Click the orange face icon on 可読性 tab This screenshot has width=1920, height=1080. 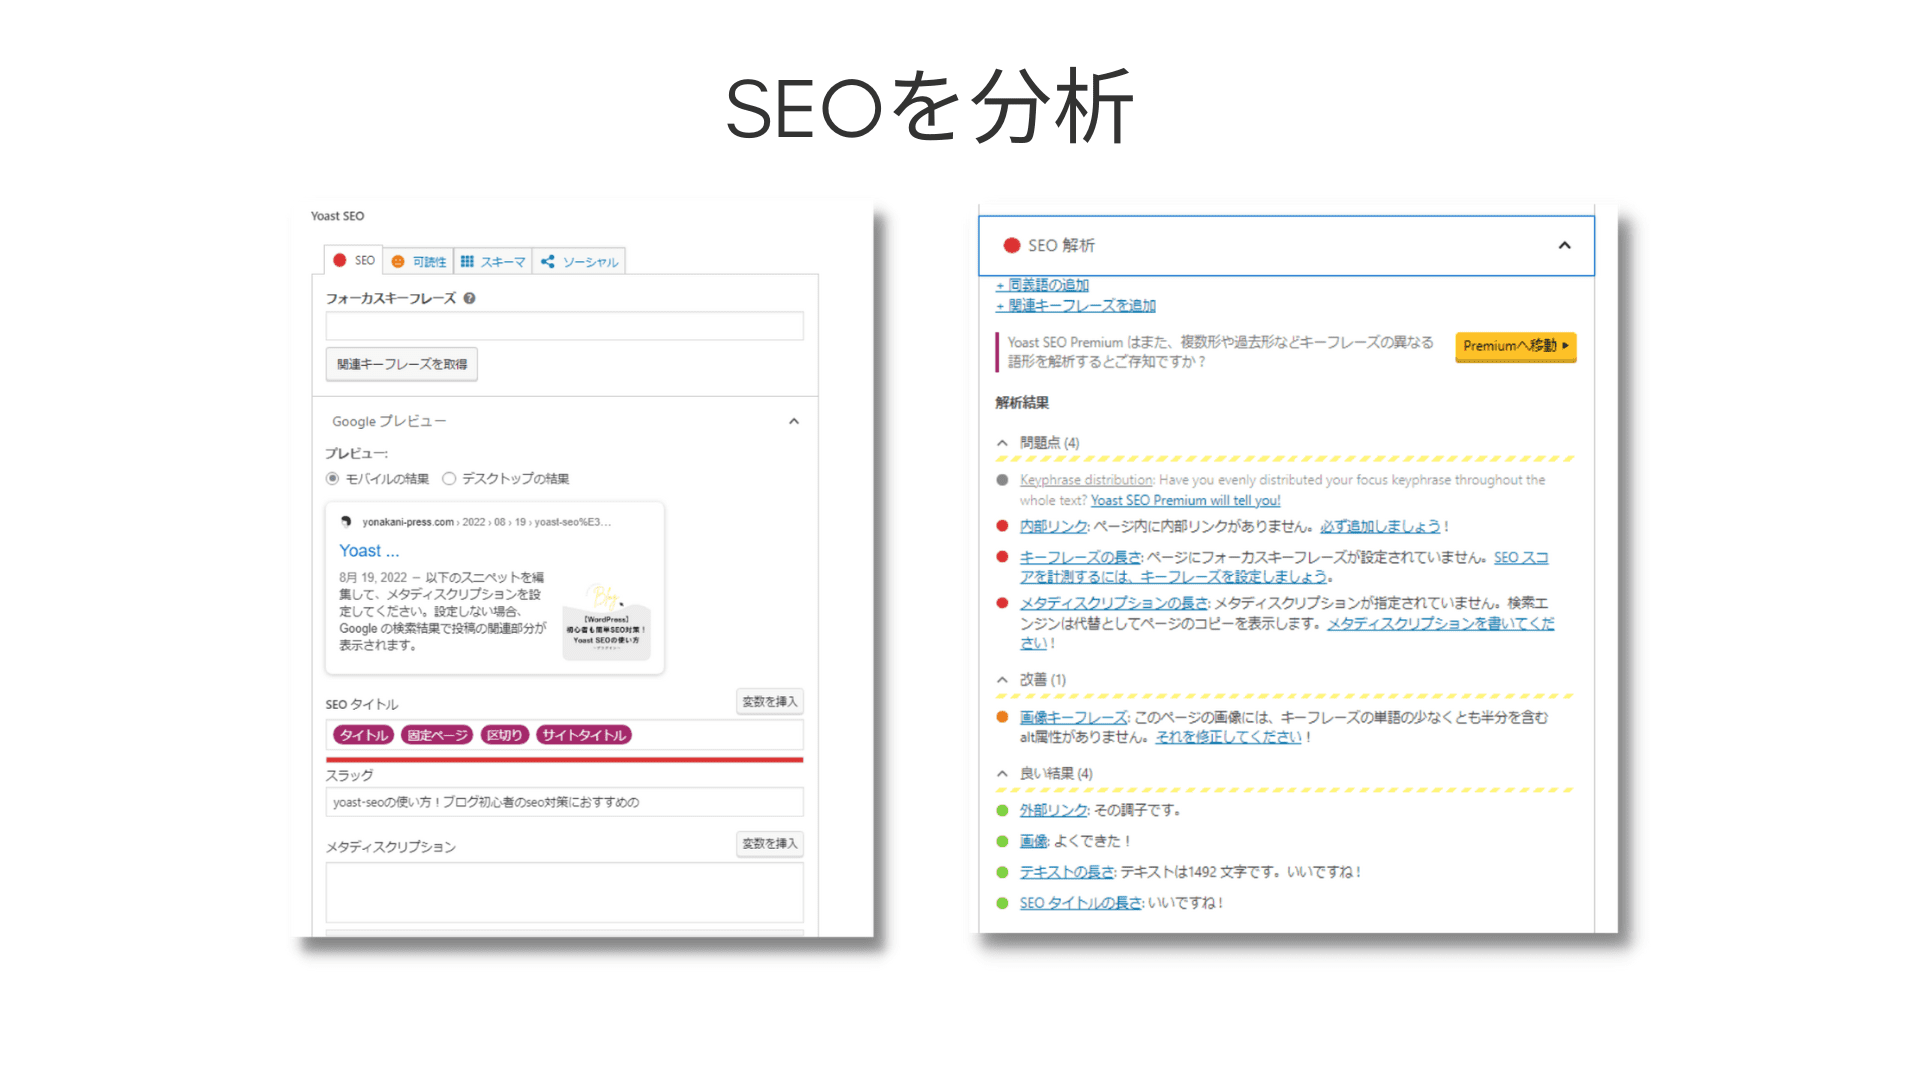[398, 261]
